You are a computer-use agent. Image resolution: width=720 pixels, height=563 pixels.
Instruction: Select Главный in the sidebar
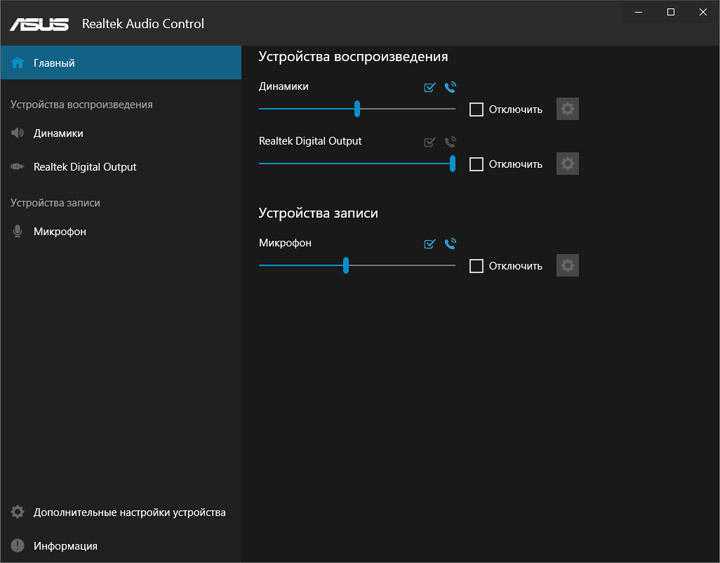54,63
